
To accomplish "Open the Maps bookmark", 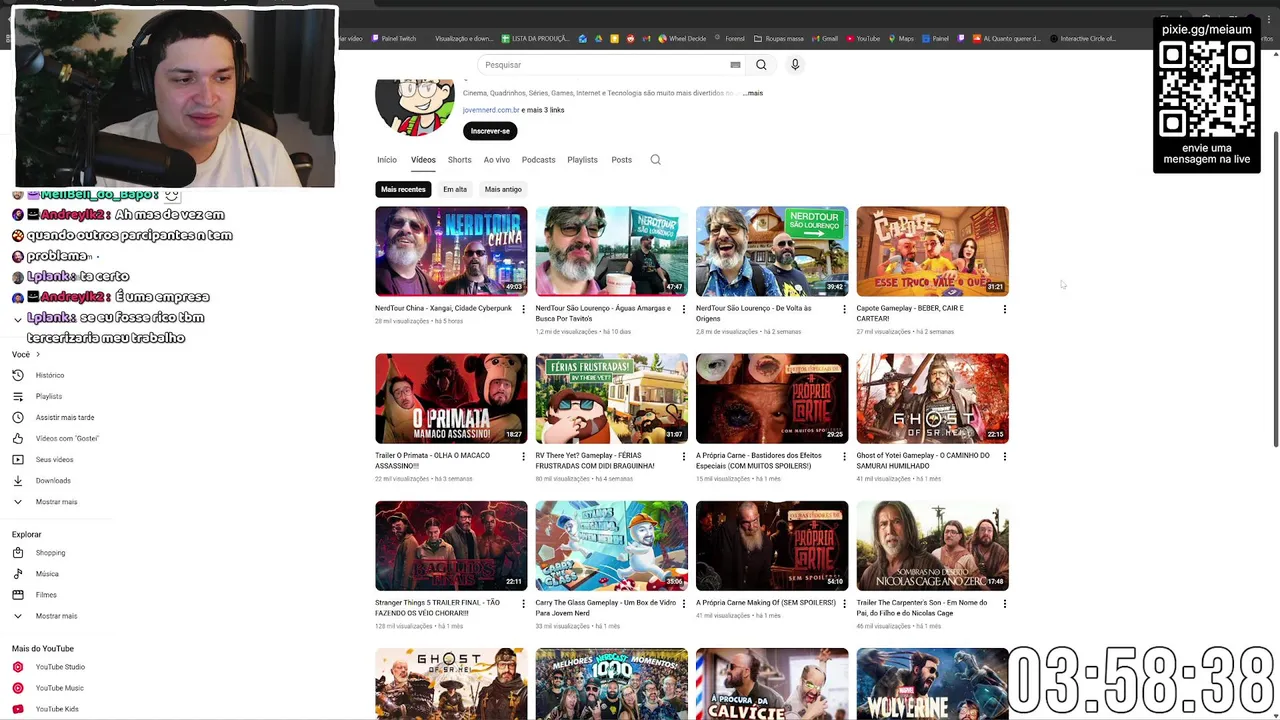I will pyautogui.click(x=902, y=39).
